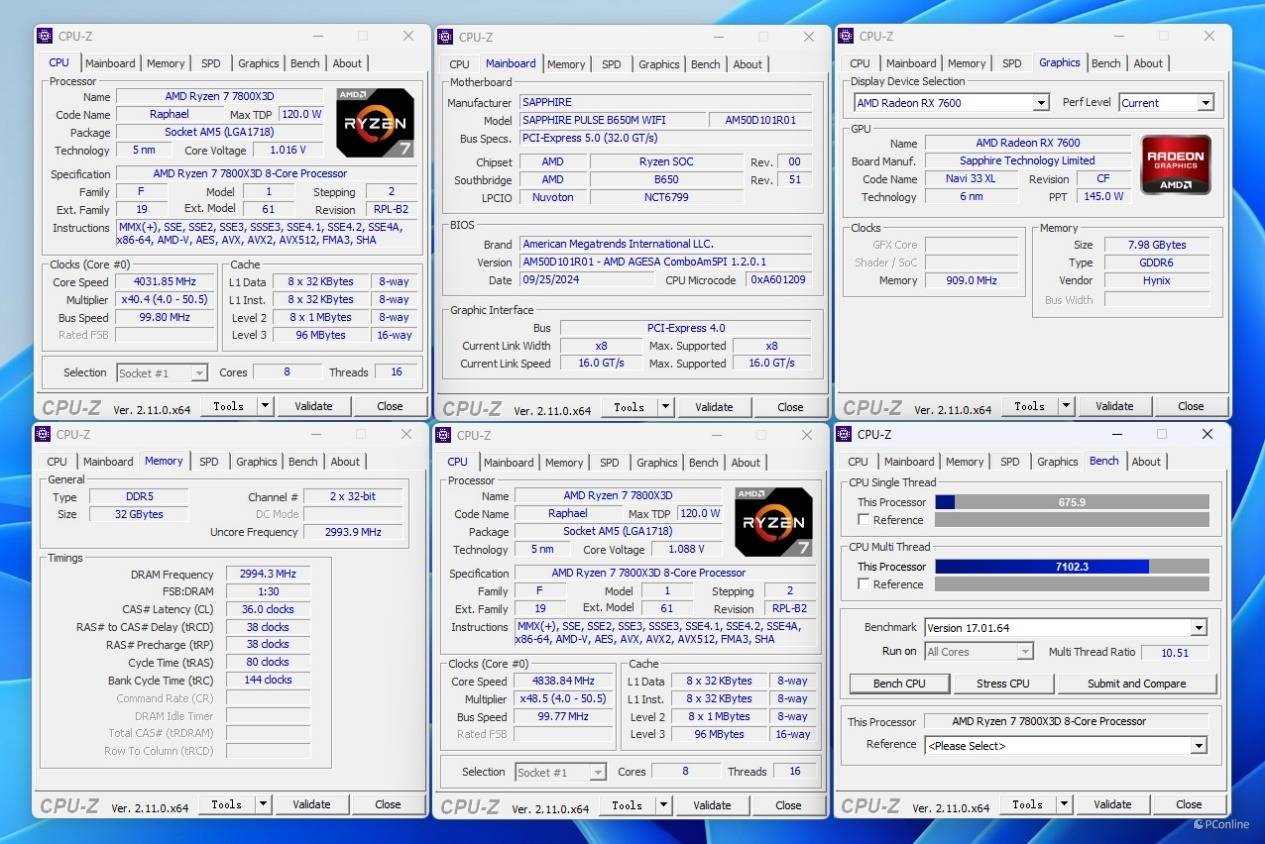
Task: Click the multi thread 7102.3 score bar
Action: (1071, 566)
